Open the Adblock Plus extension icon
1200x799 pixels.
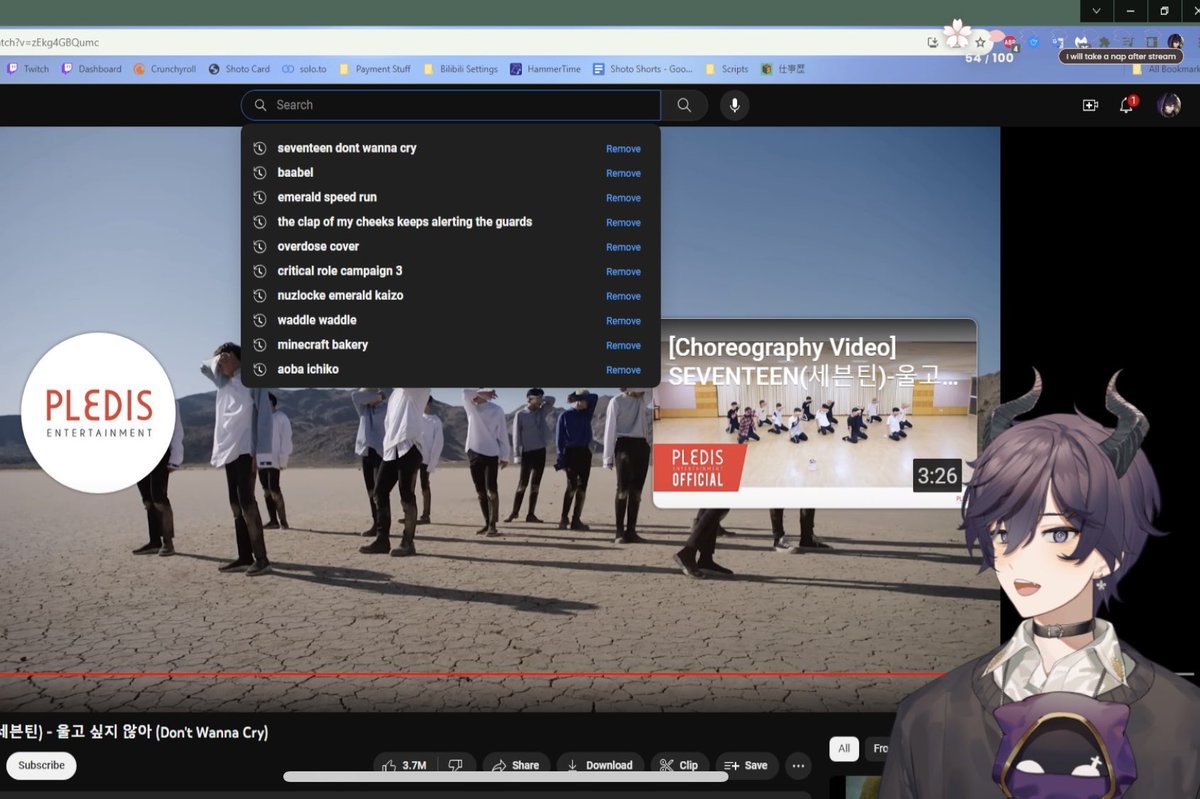[1010, 43]
